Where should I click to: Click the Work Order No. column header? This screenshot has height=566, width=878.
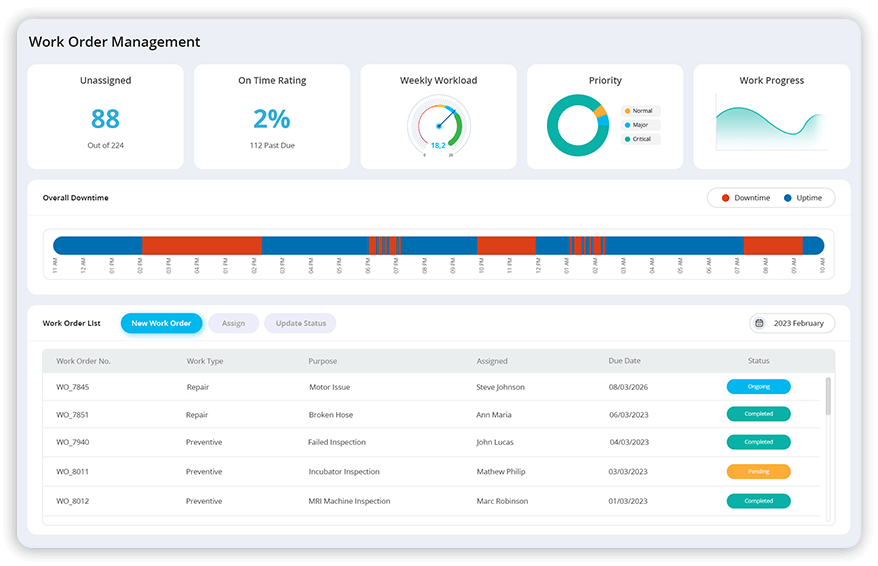82,361
